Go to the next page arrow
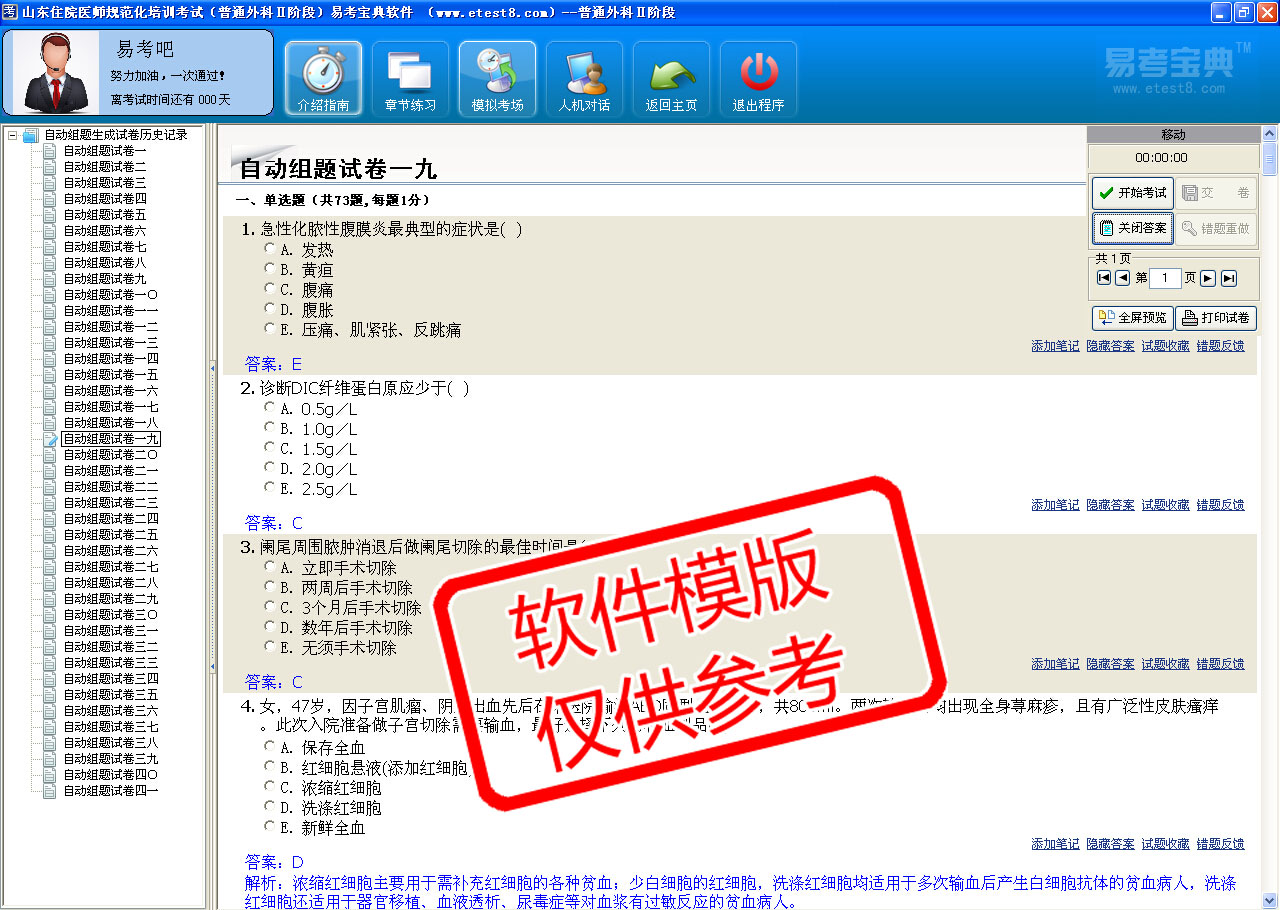Viewport: 1280px width, 910px height. pyautogui.click(x=1208, y=278)
